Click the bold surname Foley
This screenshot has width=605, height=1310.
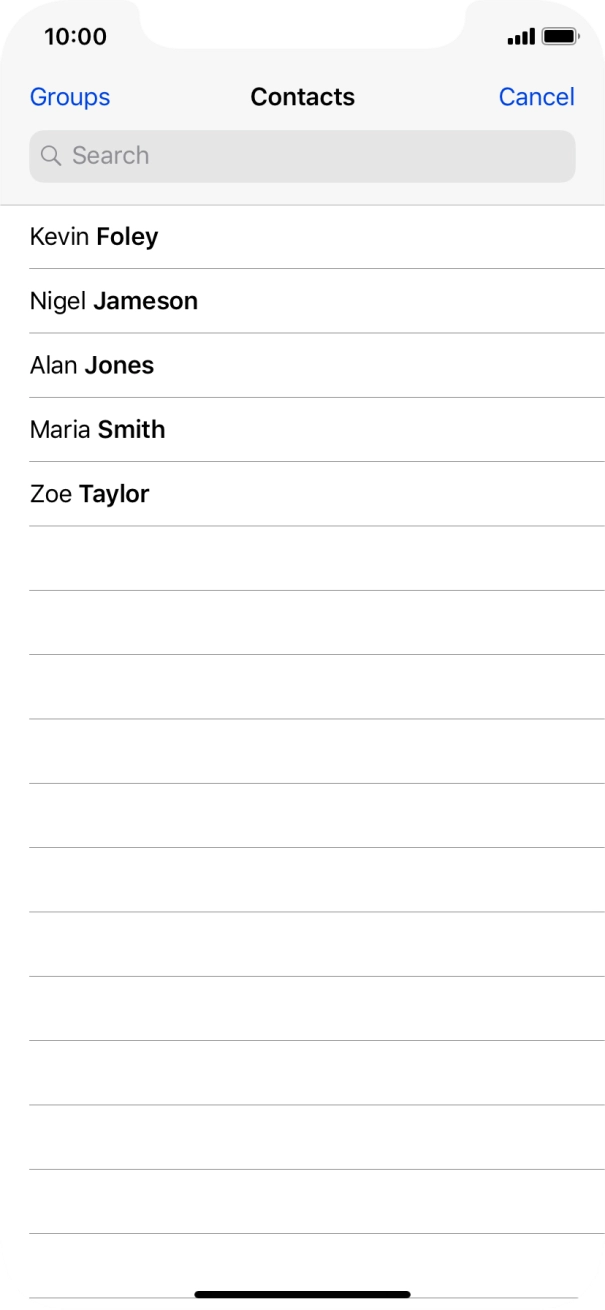(127, 237)
